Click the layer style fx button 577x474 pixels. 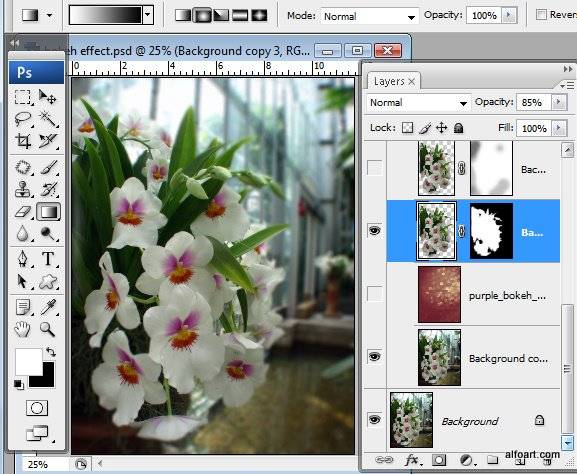point(413,460)
